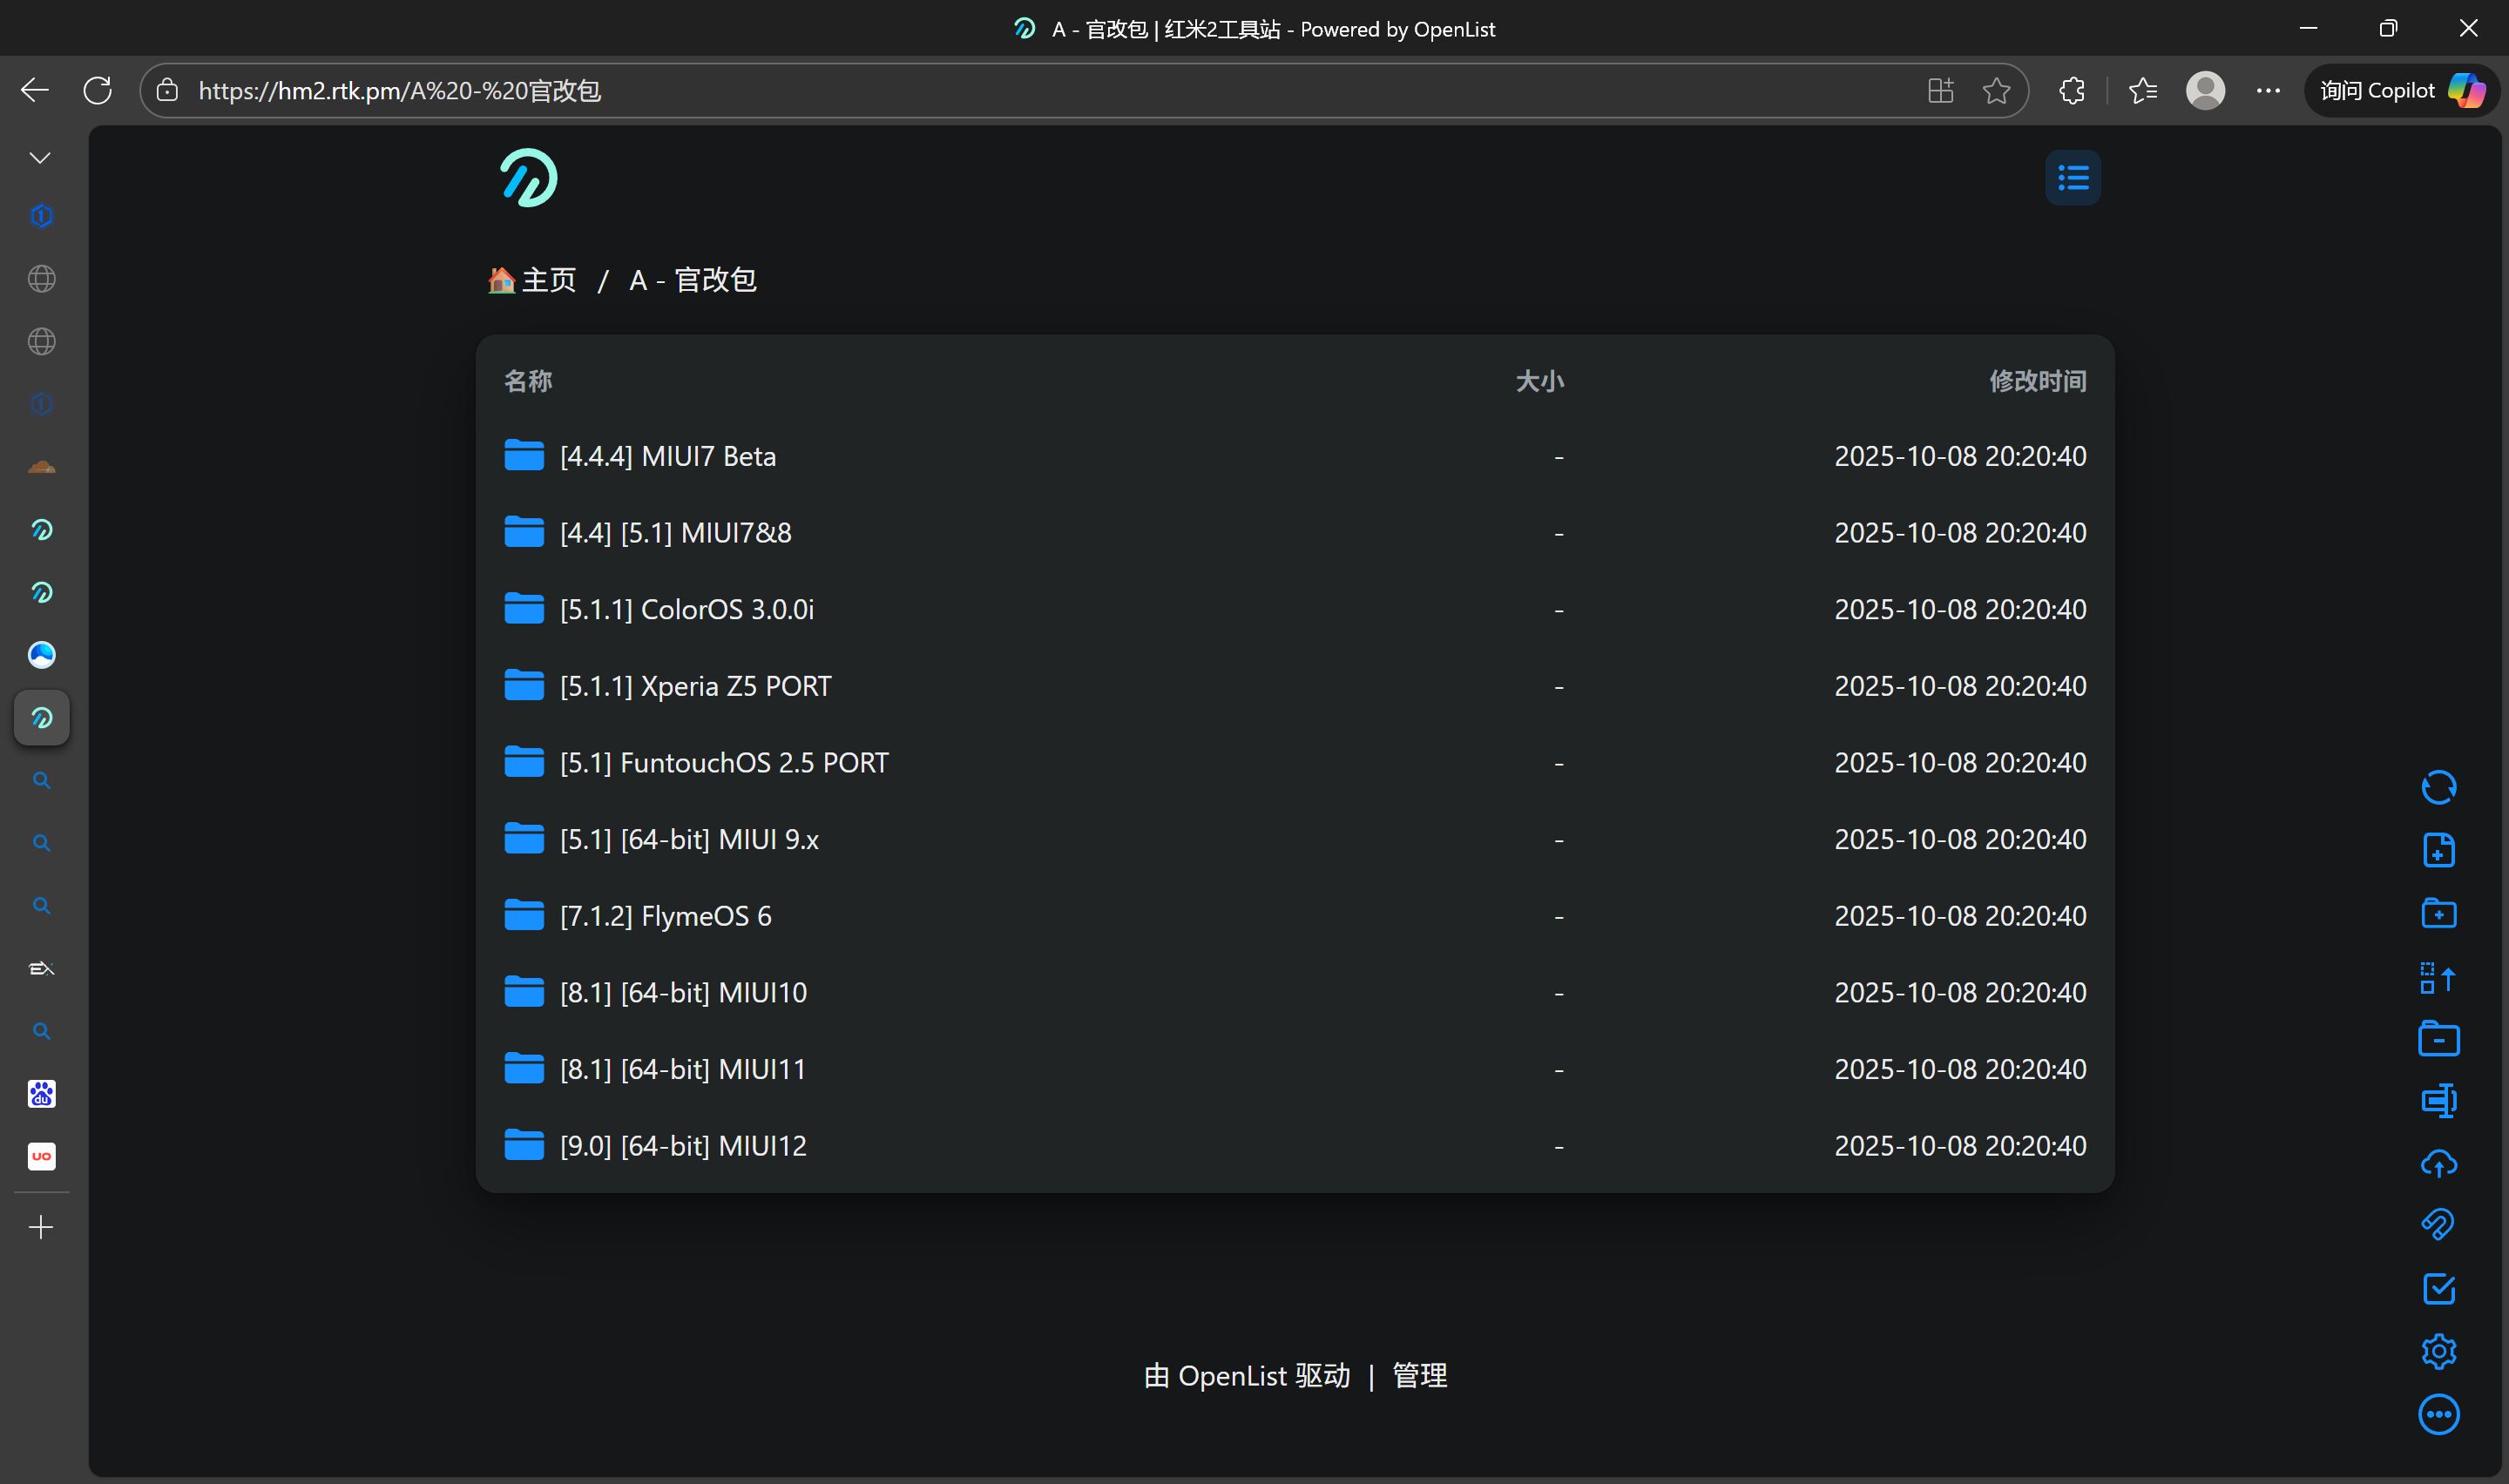
Task: Collapse the vertical tabs chevron
Action: click(40, 158)
